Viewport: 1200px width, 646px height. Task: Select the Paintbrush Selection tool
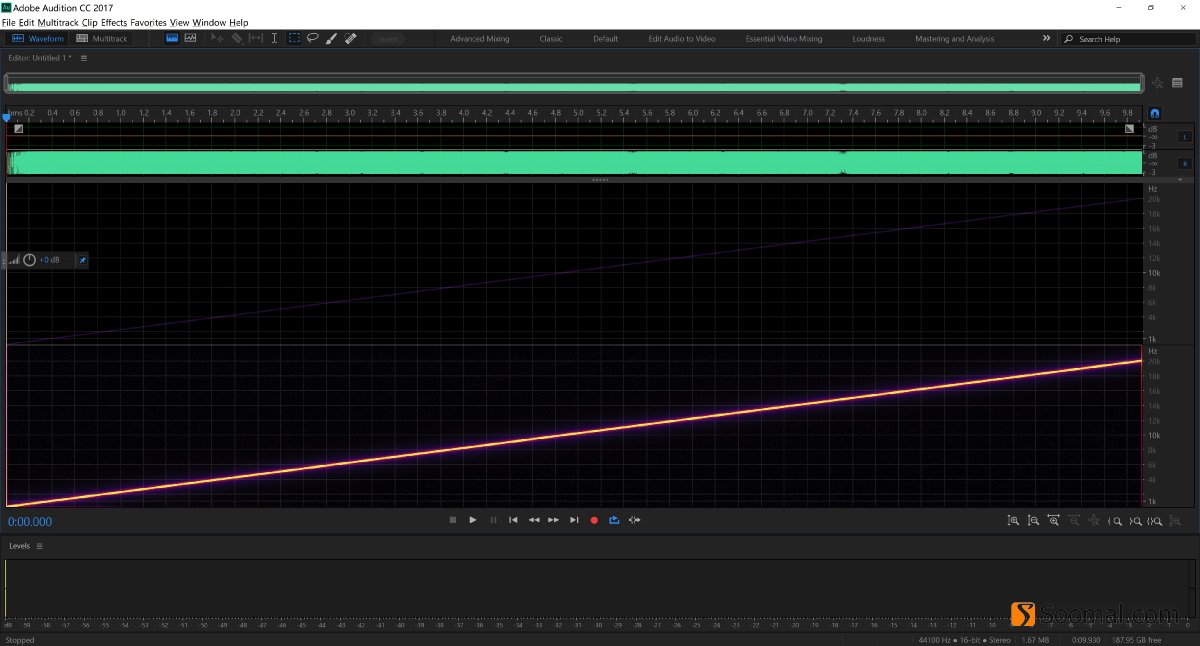coord(331,38)
